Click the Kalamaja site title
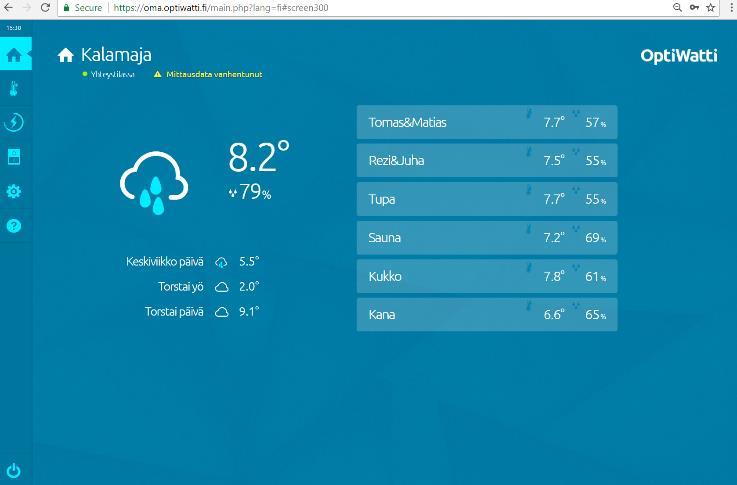The width and height of the screenshot is (737, 485). pyautogui.click(x=116, y=55)
